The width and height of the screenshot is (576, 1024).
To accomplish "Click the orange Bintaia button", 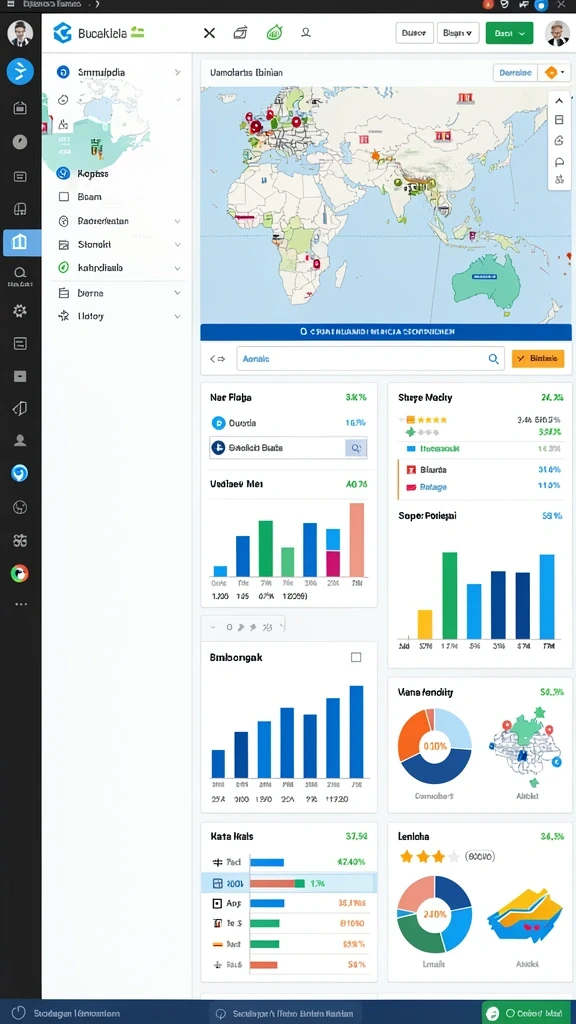I will tap(538, 359).
